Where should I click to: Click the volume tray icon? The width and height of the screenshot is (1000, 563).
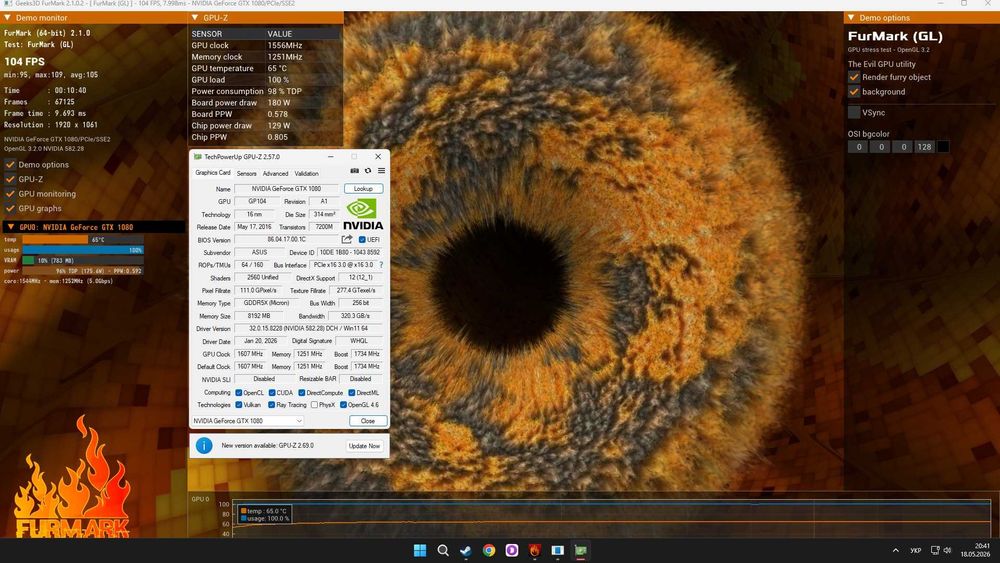947,551
